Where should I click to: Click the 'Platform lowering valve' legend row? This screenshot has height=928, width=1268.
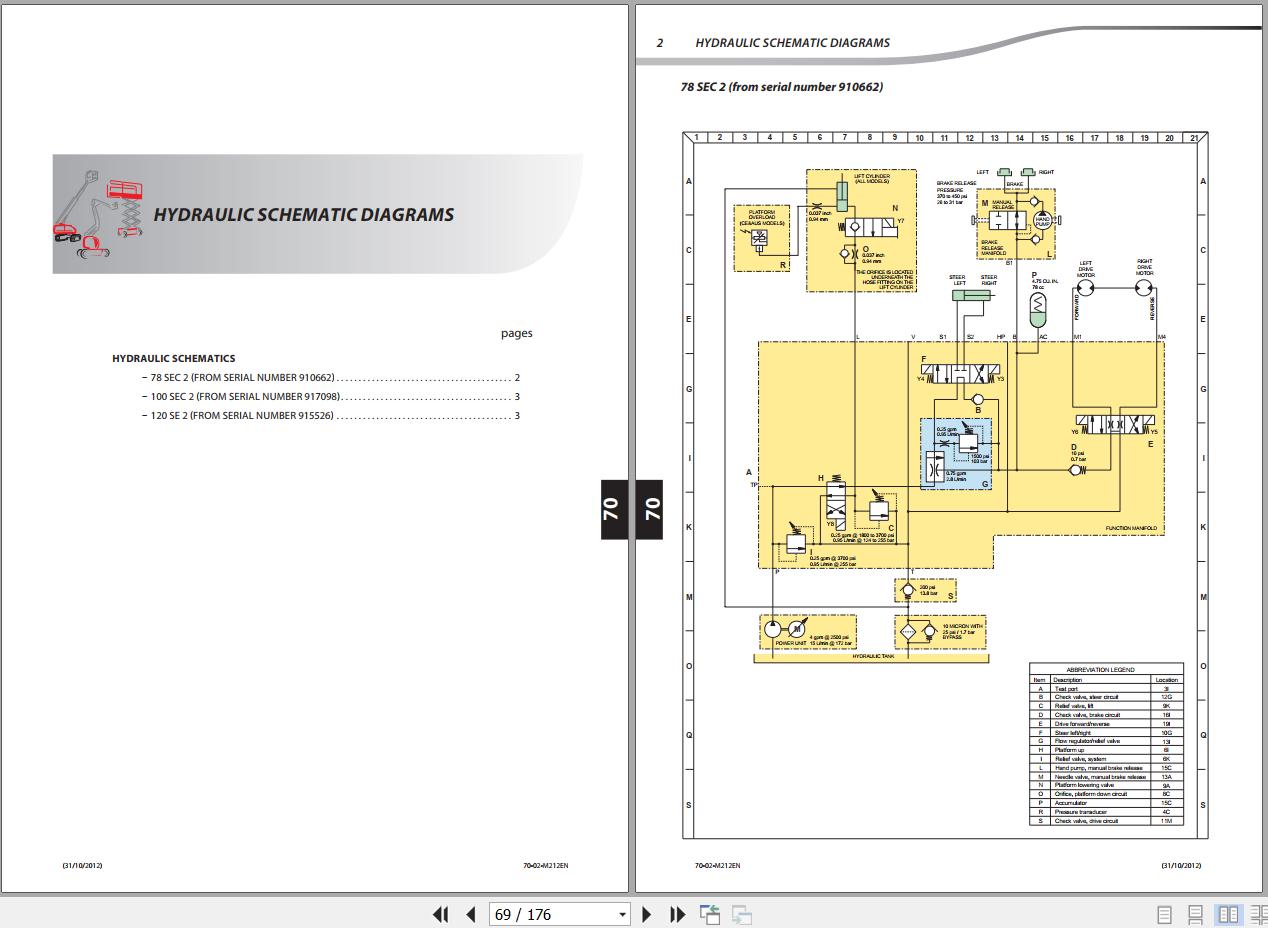tap(1106, 785)
